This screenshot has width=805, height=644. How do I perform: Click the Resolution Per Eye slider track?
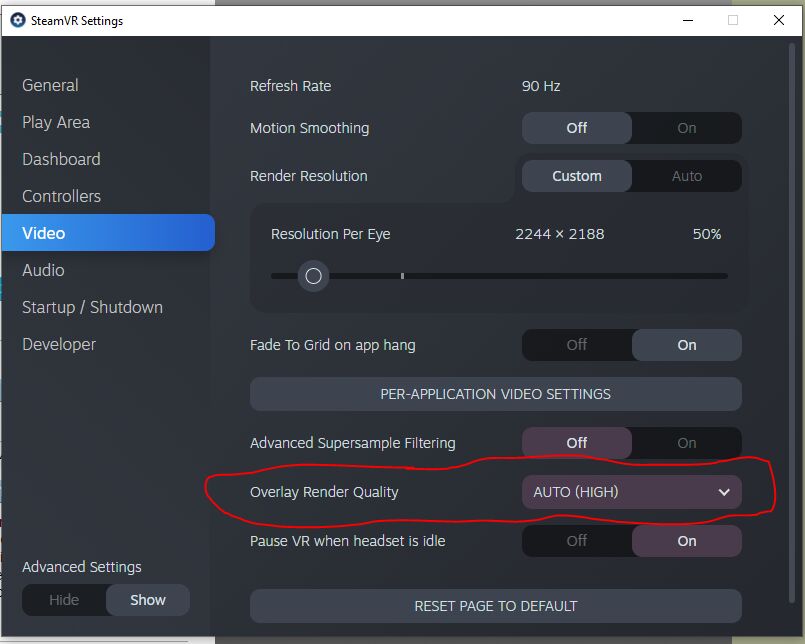499,276
